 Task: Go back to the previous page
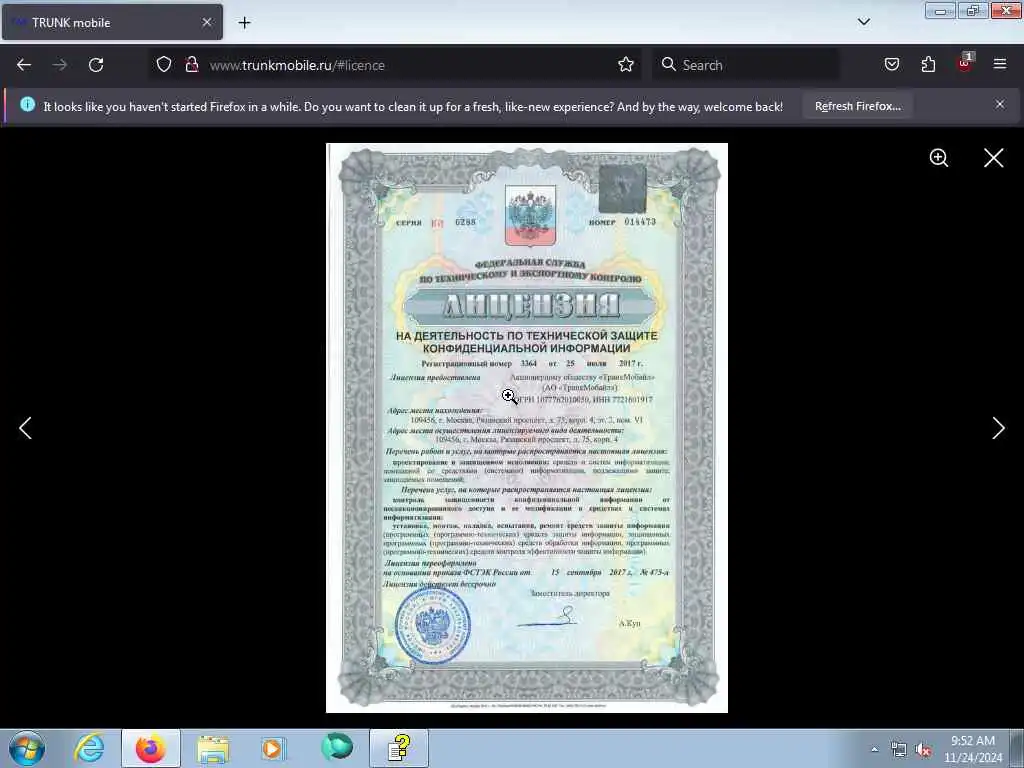click(24, 65)
